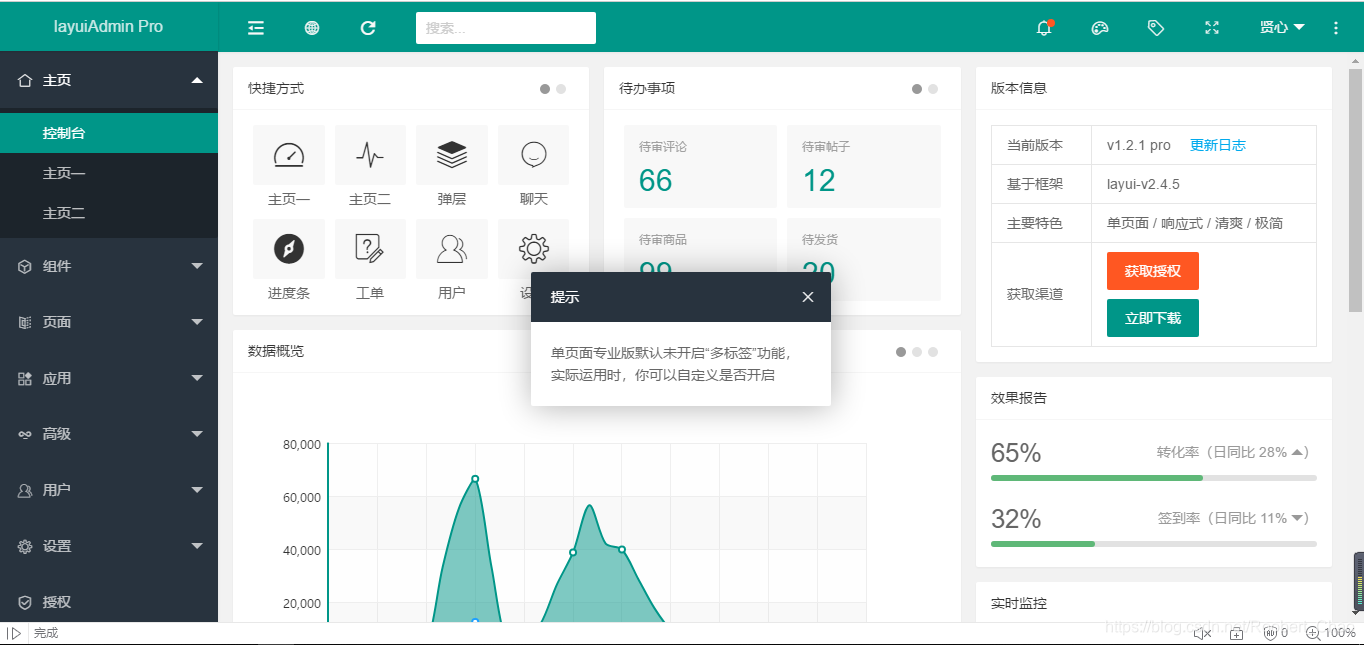Screen dimensions: 1364x645
Task: Select first carousel dot in 待办事项 card
Action: [917, 89]
